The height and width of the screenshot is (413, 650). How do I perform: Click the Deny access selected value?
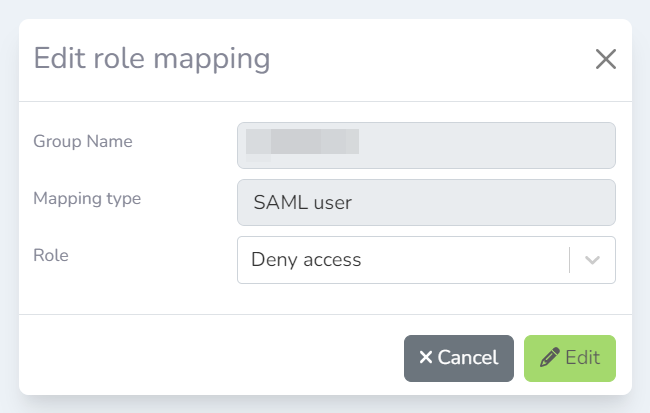pos(306,260)
